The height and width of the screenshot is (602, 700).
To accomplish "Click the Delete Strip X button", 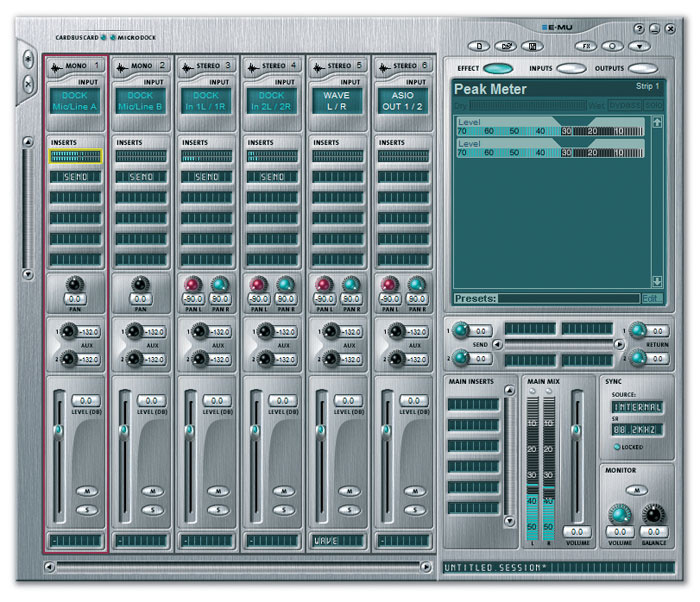I will (27, 86).
